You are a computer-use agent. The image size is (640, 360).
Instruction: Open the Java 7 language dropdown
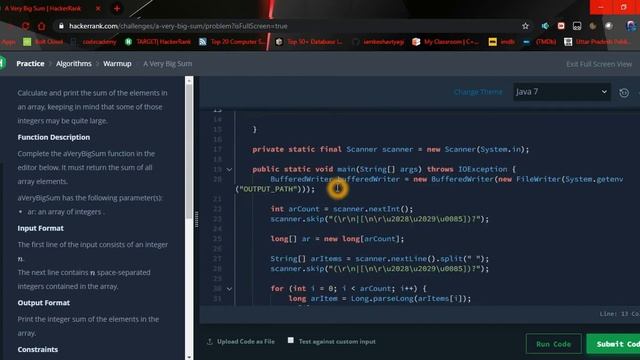[x=562, y=92]
